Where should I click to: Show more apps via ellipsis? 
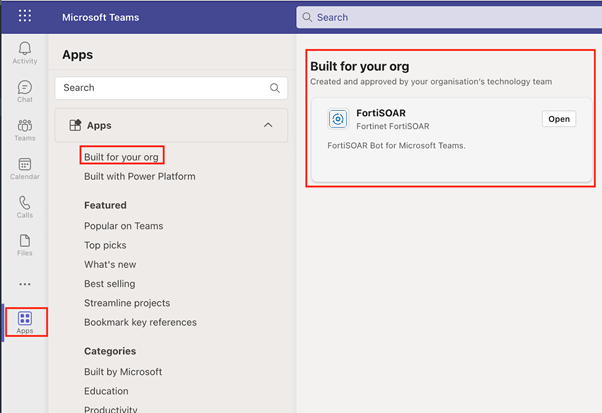(25, 284)
